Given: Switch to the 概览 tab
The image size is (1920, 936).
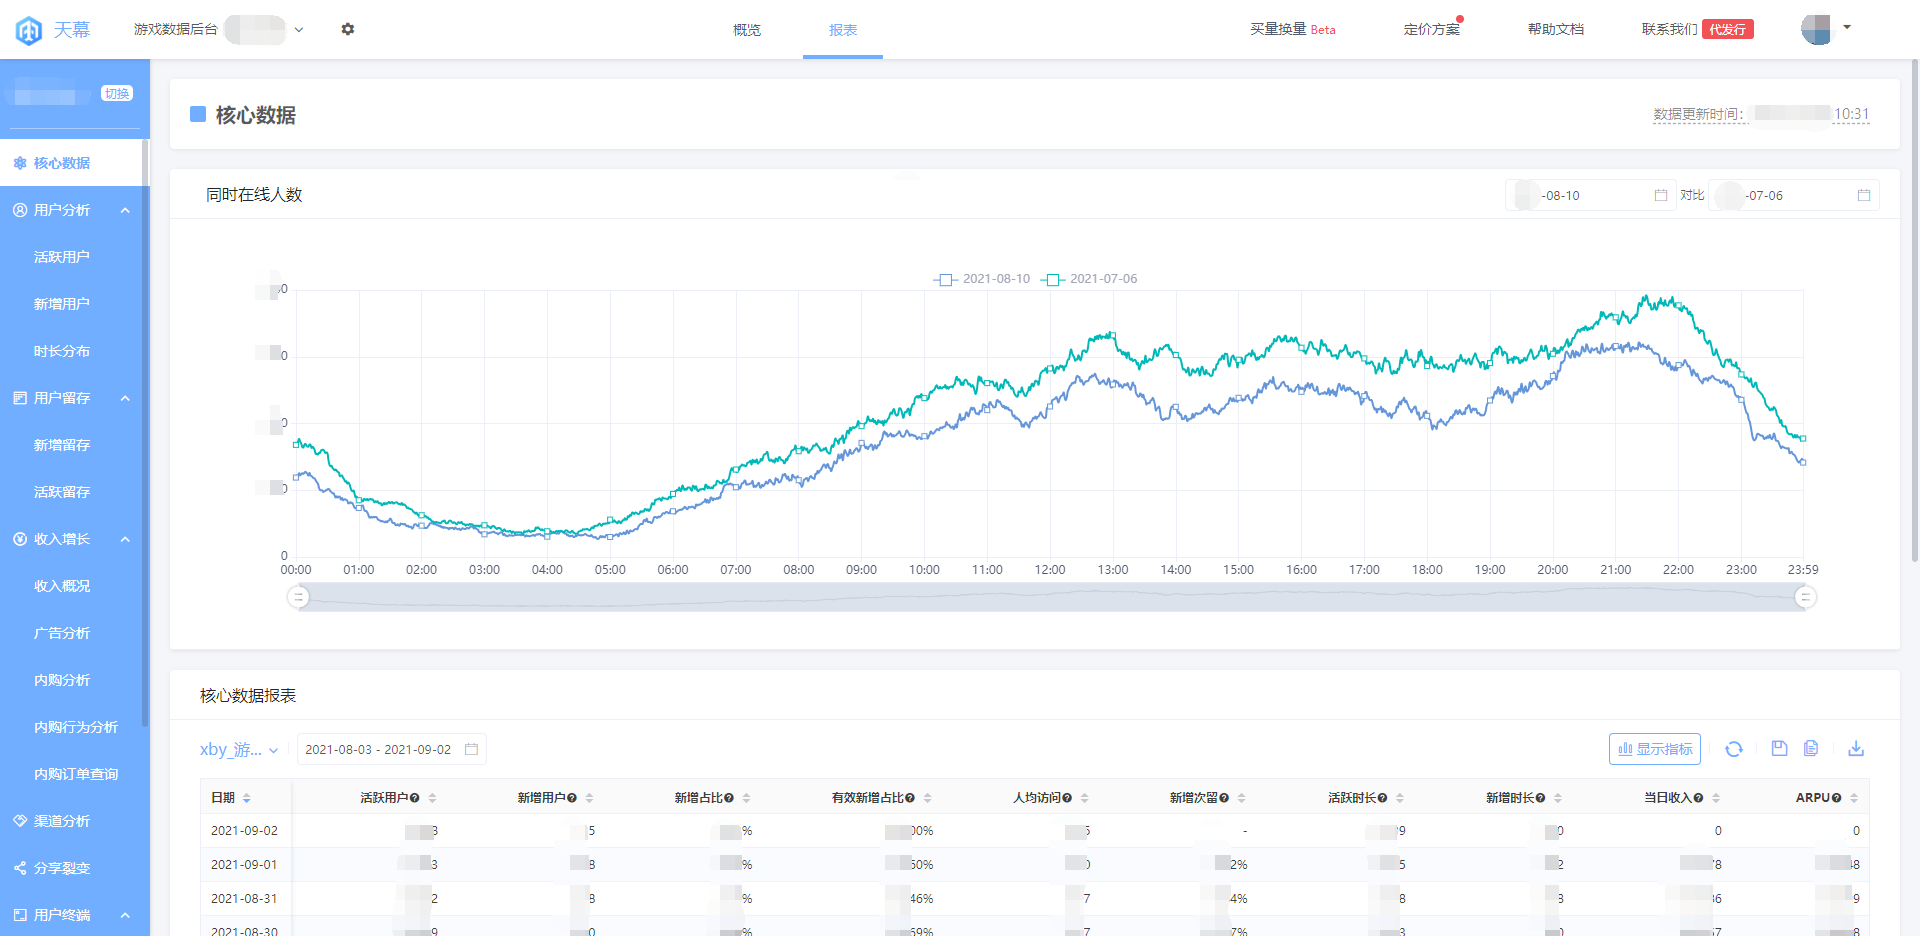Looking at the screenshot, I should pyautogui.click(x=747, y=30).
